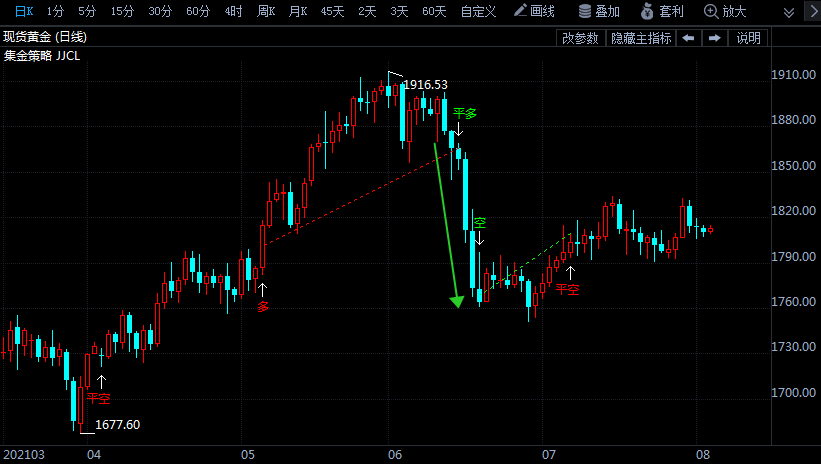Click the 1910.00 price axis label

pyautogui.click(x=793, y=75)
